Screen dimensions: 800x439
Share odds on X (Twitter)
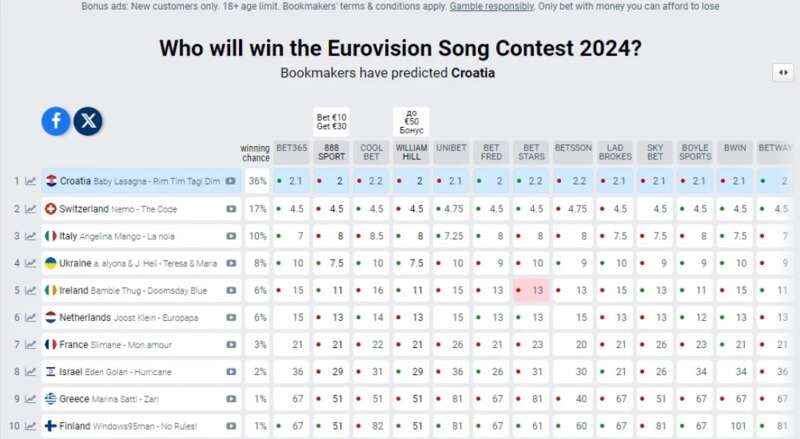point(88,121)
